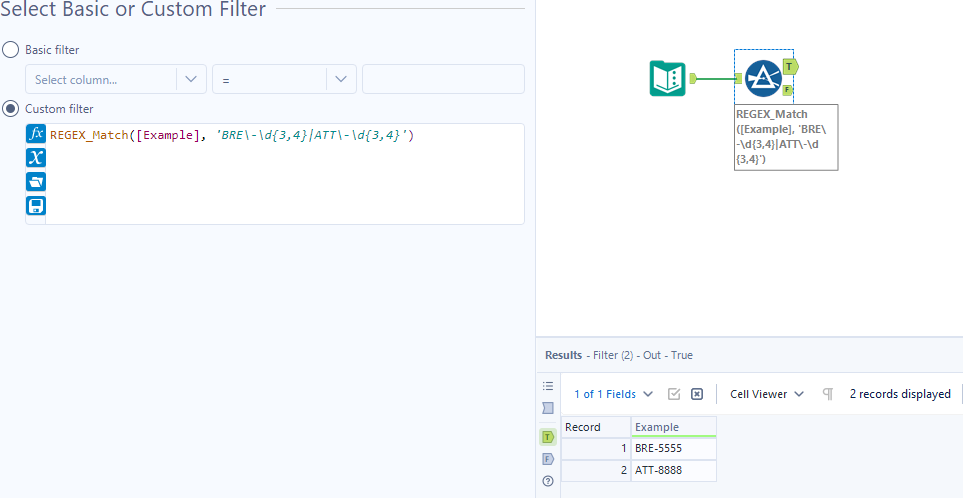Click the Filter tool's False output anchor

787,90
